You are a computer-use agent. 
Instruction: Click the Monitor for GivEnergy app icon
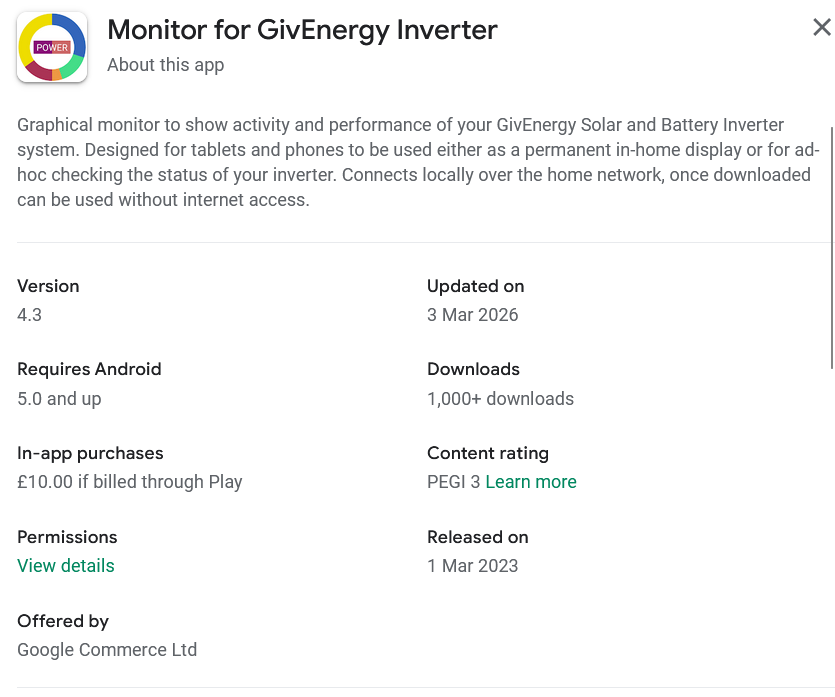click(x=52, y=47)
